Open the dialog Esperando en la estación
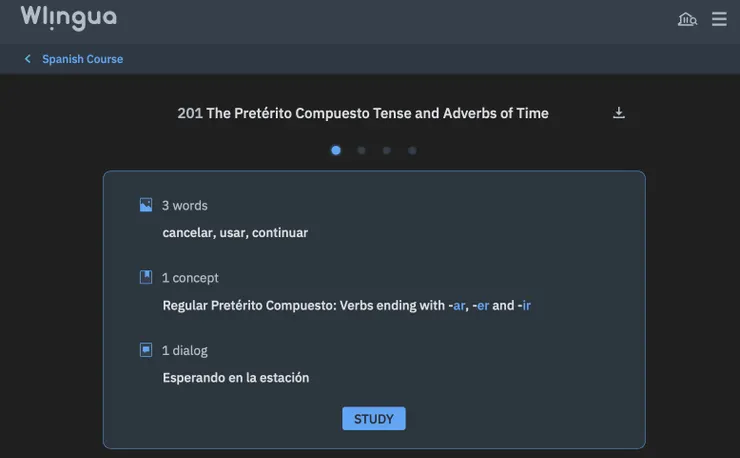The height and width of the screenshot is (458, 740). [x=236, y=378]
